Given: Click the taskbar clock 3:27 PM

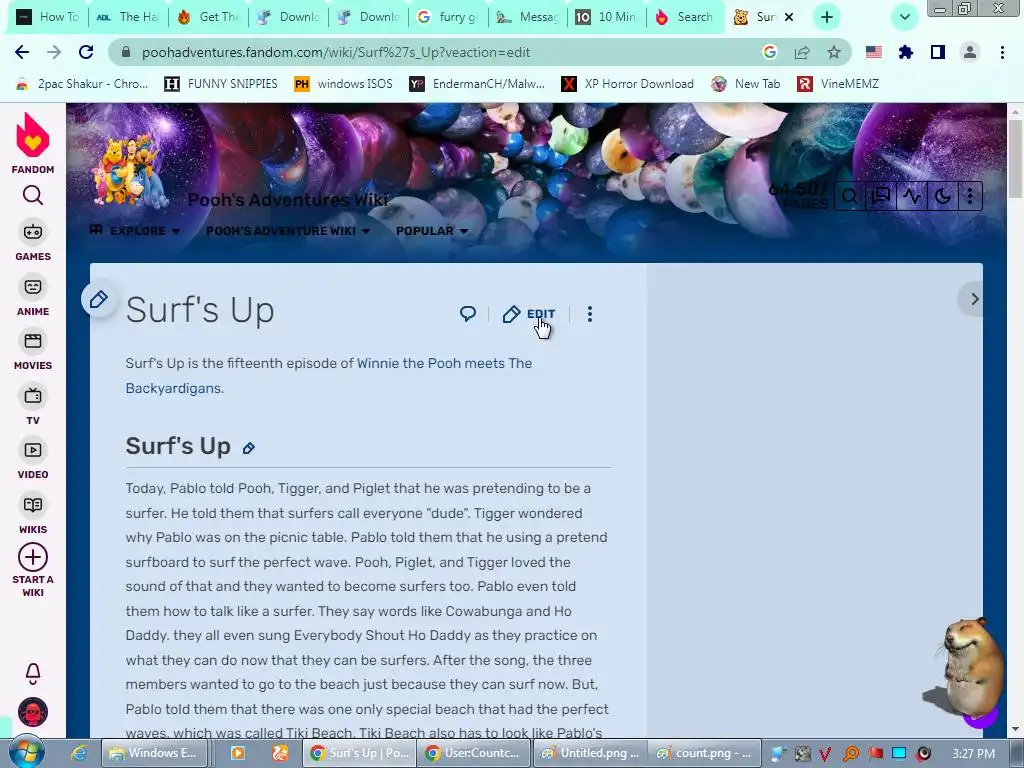Looking at the screenshot, I should (x=973, y=753).
